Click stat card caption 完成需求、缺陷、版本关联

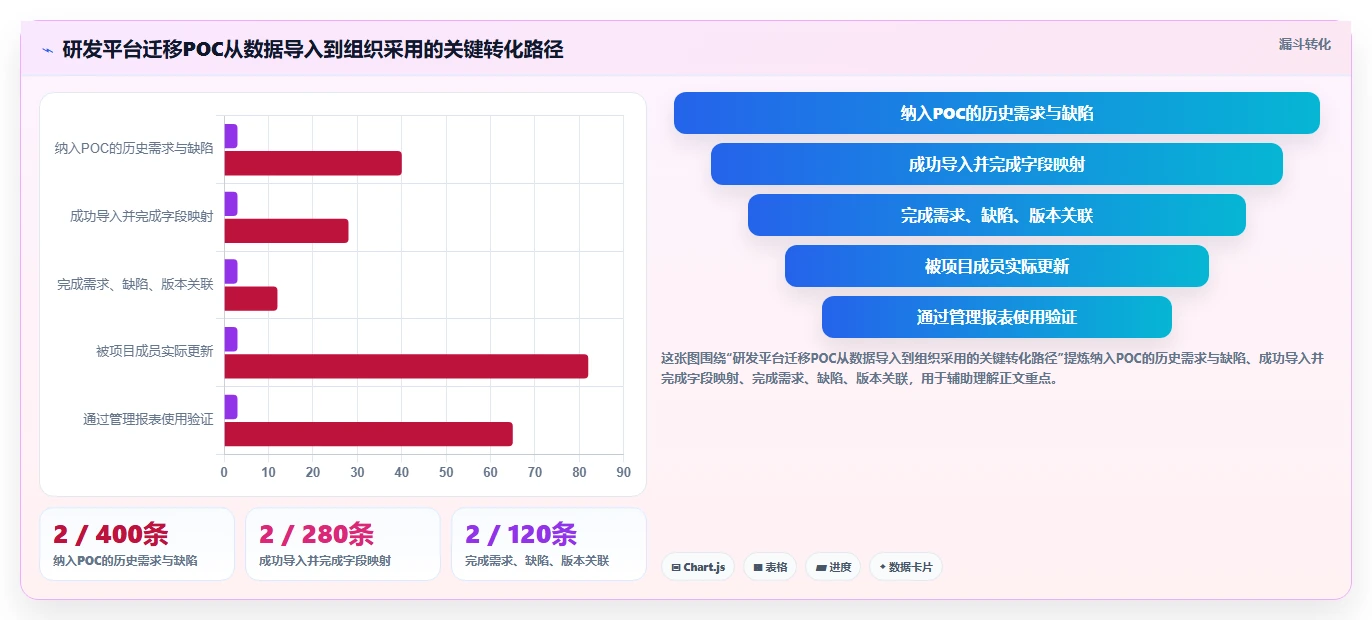[537, 561]
